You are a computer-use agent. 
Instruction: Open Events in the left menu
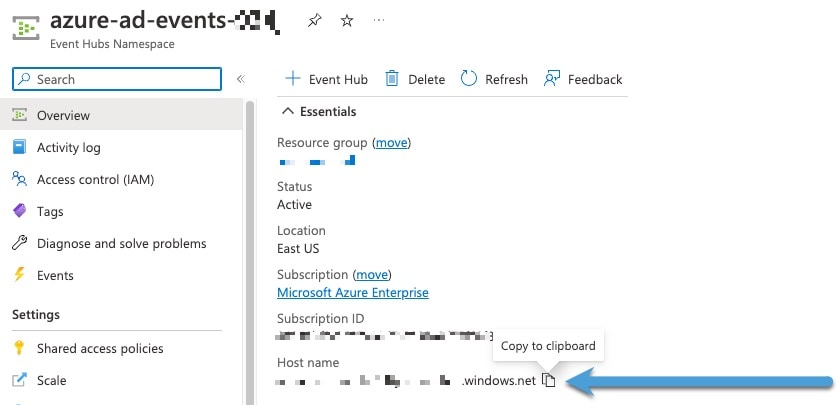tap(121, 276)
